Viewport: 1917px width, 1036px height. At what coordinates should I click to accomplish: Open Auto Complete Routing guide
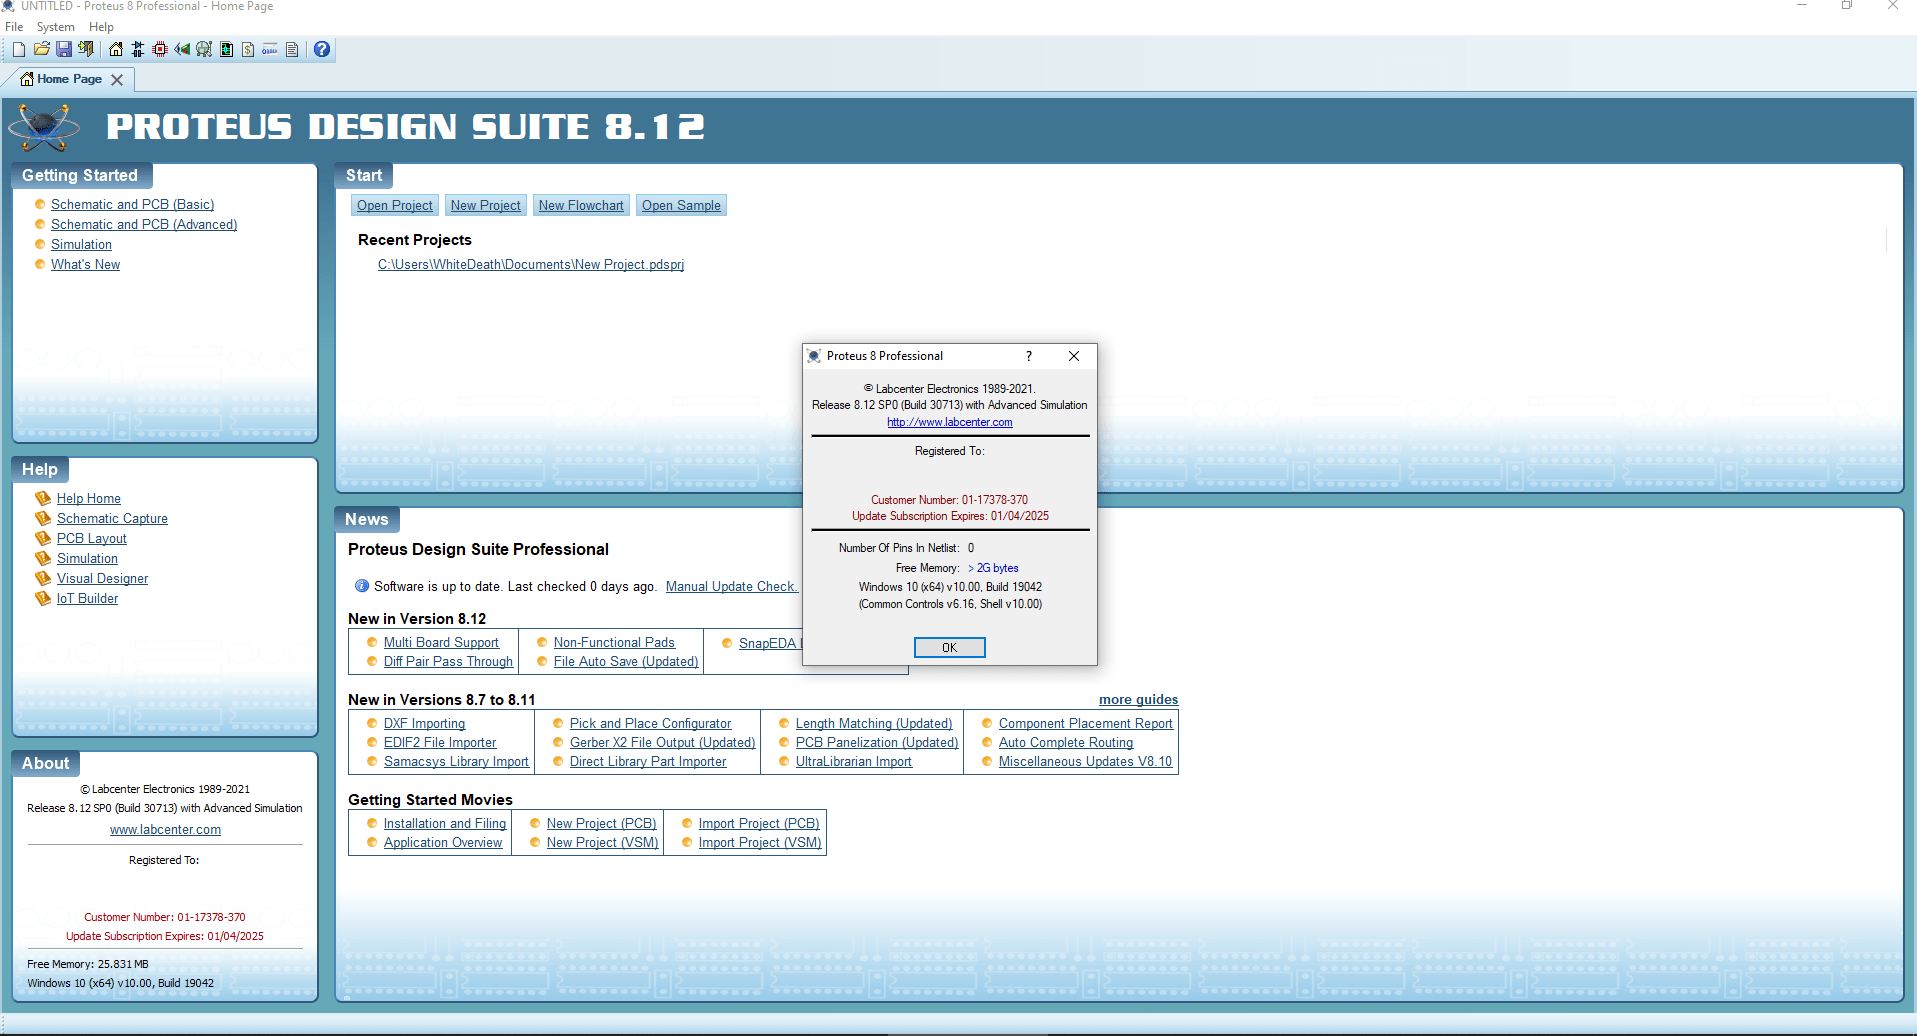(1066, 742)
